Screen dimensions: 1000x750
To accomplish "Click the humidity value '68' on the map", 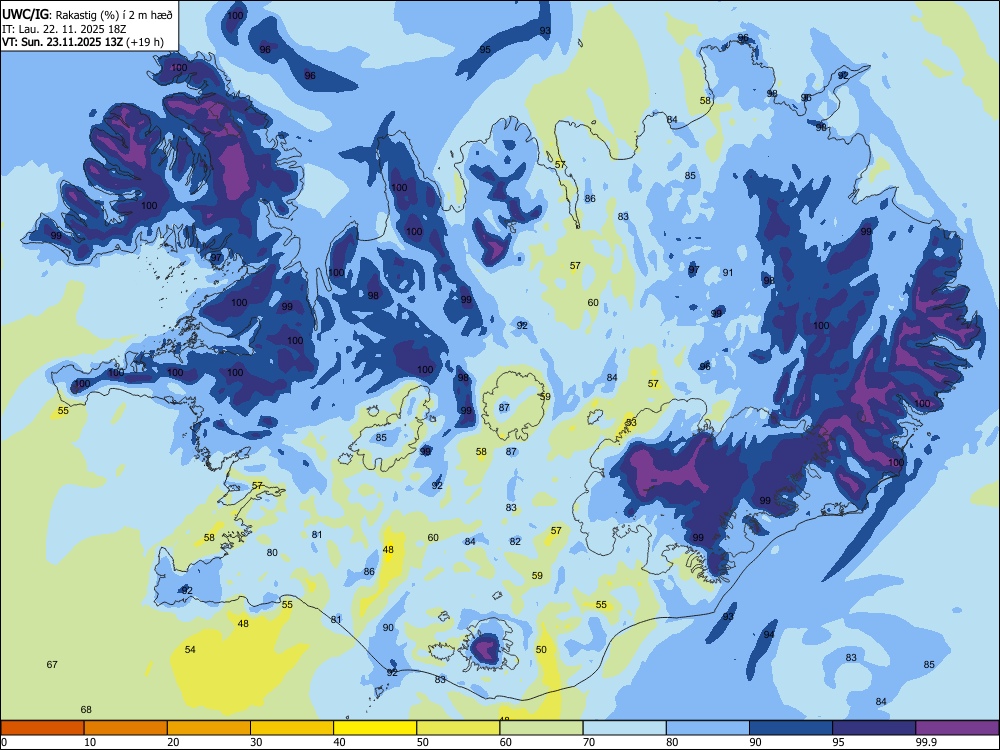I will [x=86, y=709].
